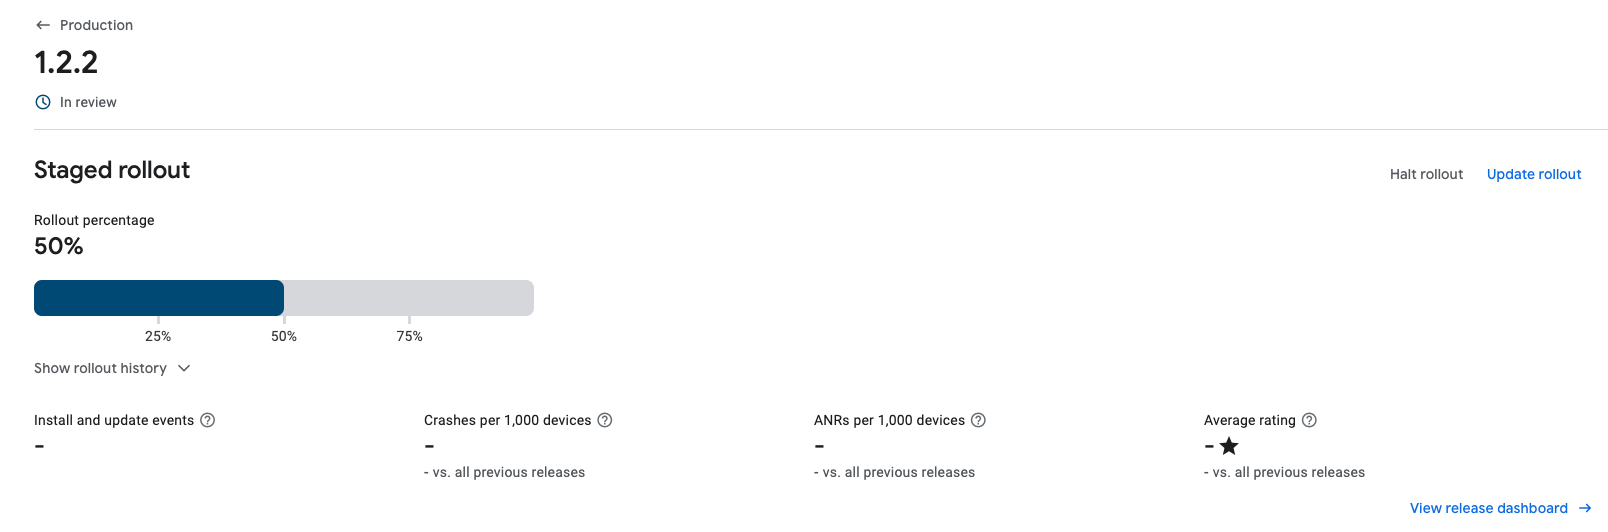This screenshot has height=532, width=1608.
Task: Click the 75% marker label
Action: tap(410, 336)
